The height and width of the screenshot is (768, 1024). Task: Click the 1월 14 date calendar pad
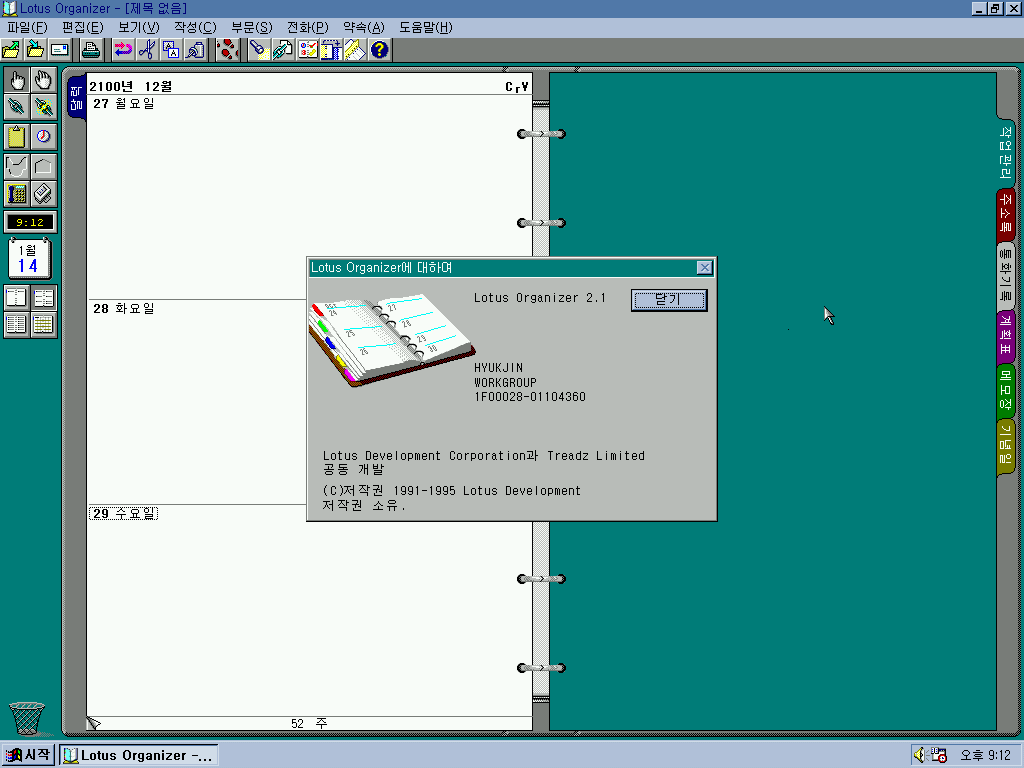(29, 259)
